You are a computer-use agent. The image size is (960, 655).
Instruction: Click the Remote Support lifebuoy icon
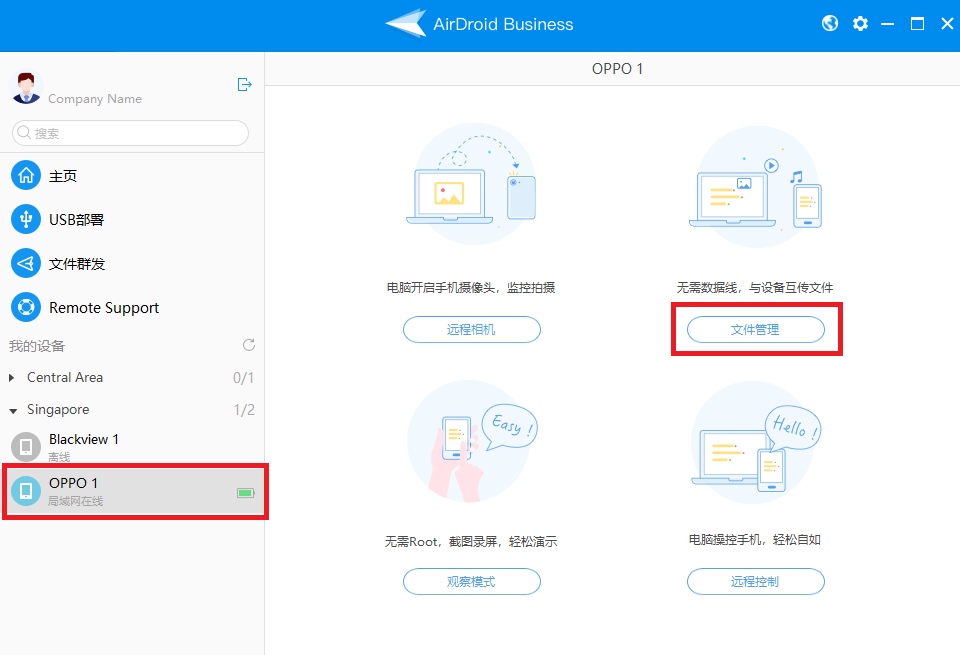click(x=26, y=307)
